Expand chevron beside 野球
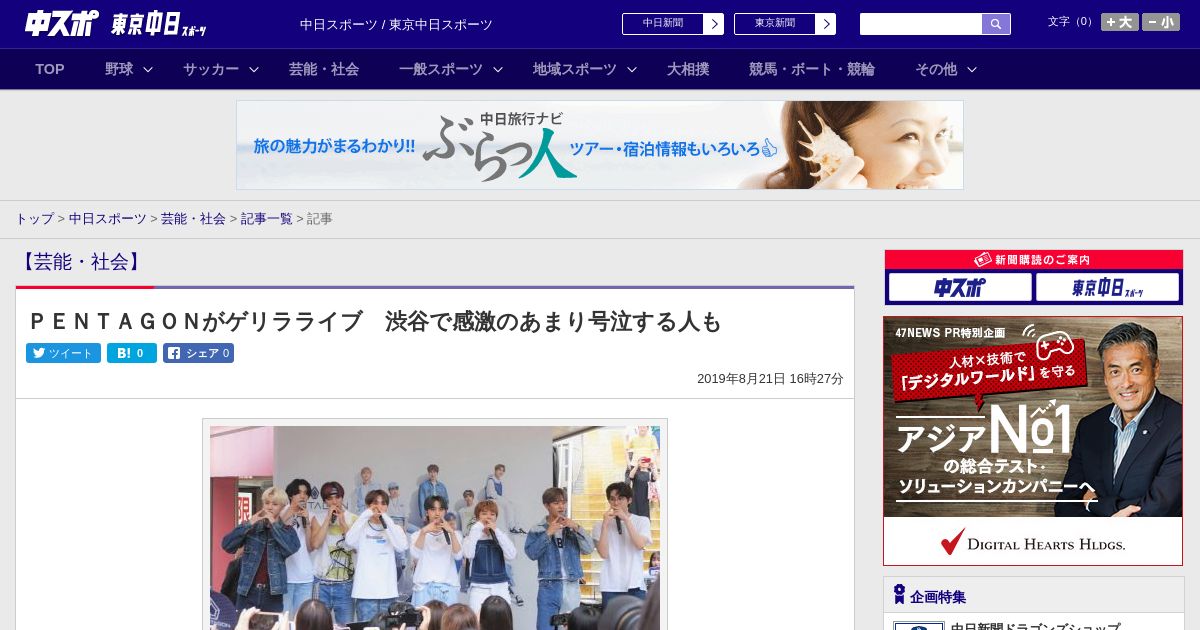 click(x=148, y=69)
